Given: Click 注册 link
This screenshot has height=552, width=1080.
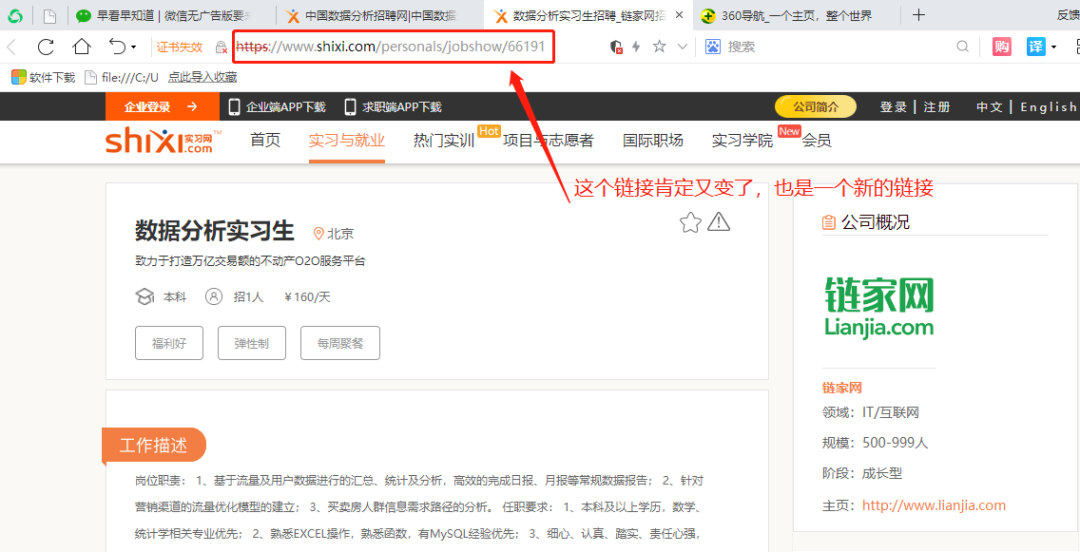Looking at the screenshot, I should point(937,107).
